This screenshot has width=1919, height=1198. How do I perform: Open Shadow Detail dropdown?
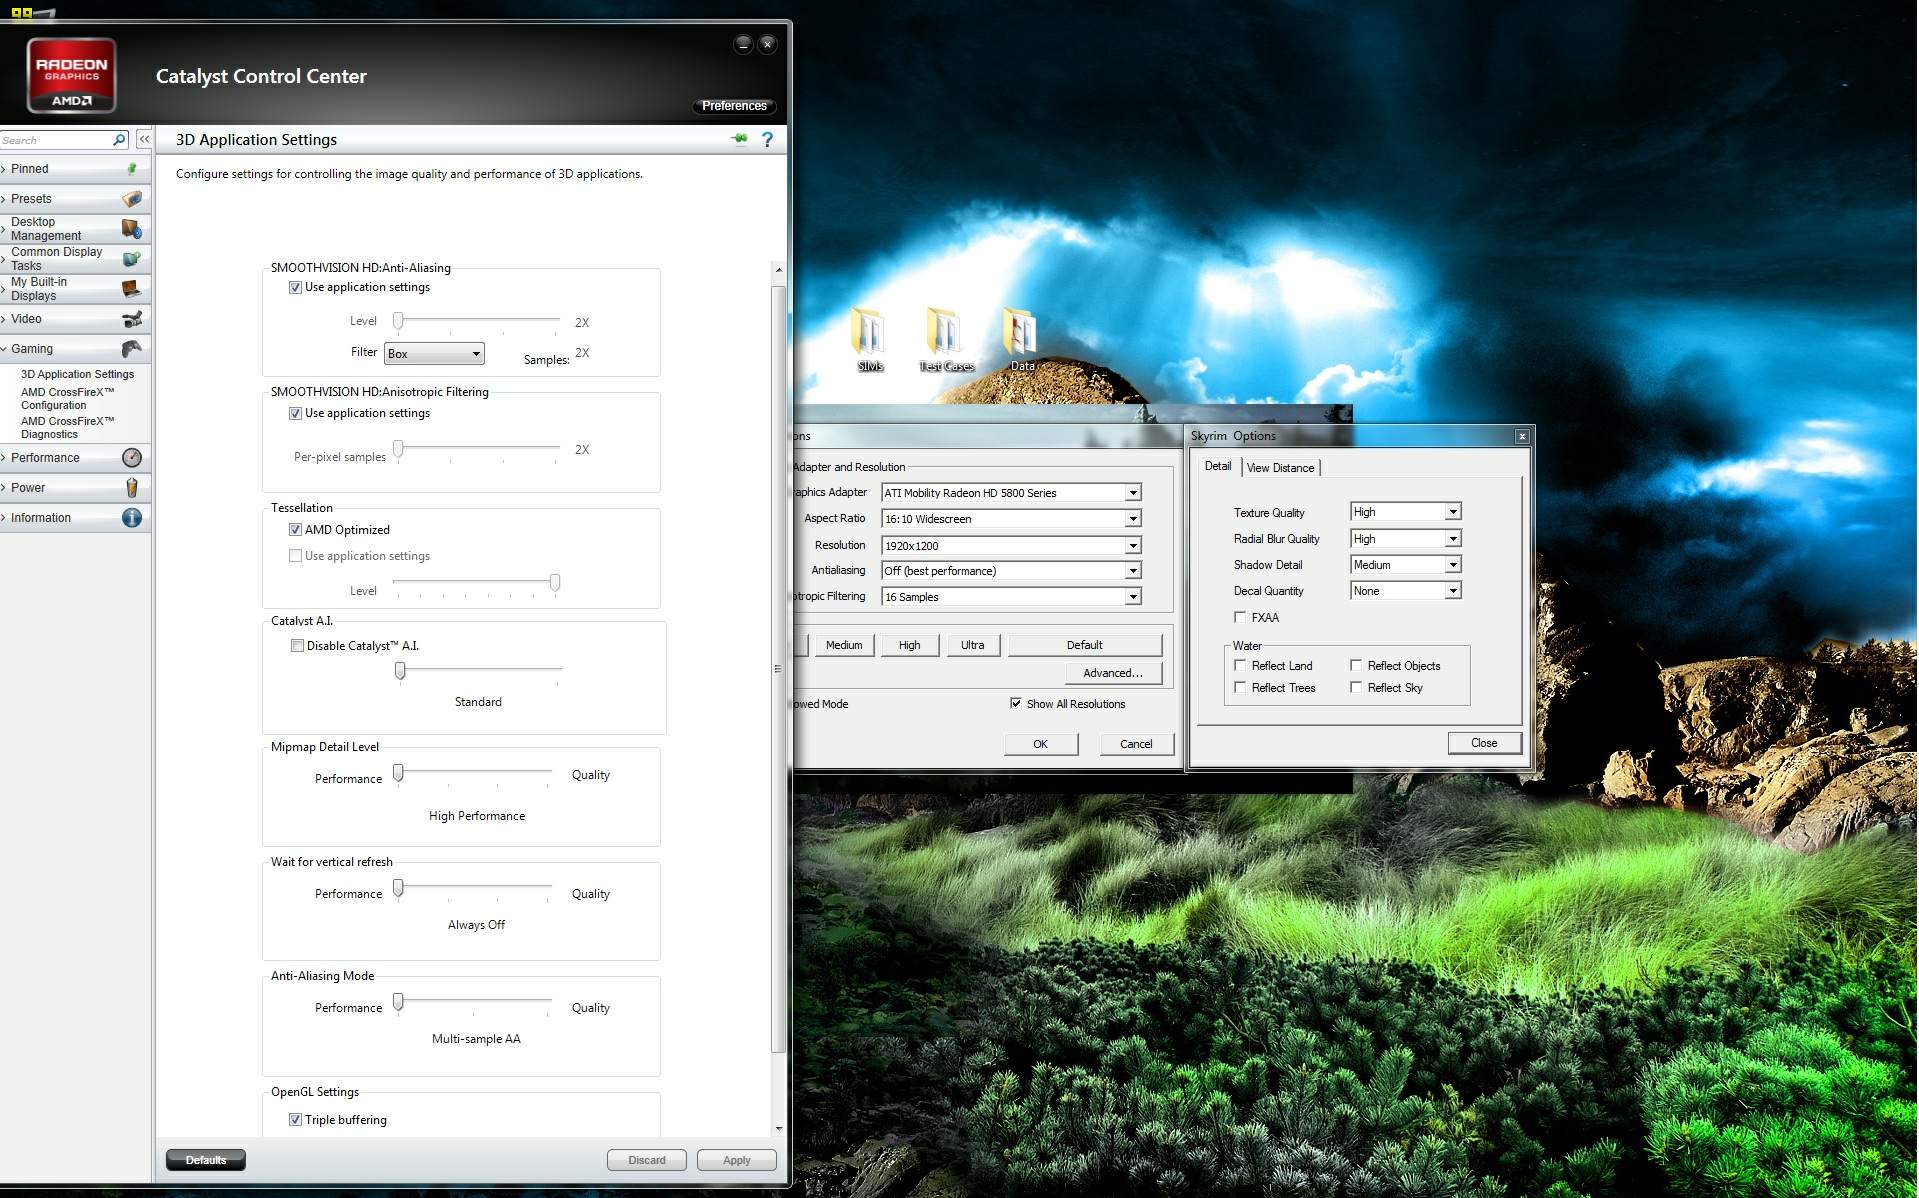click(x=1405, y=564)
